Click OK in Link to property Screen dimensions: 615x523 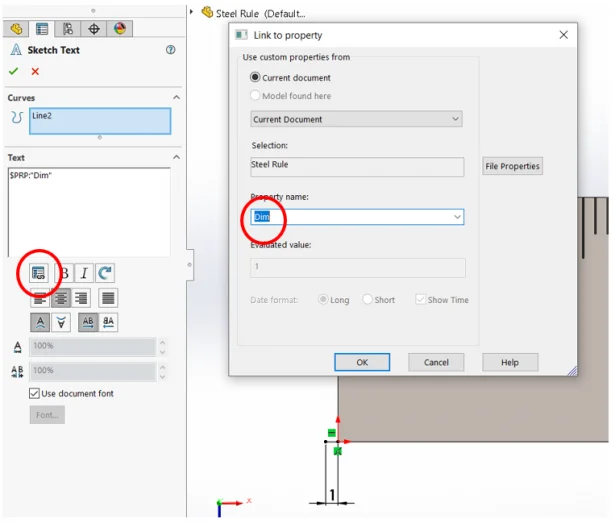pyautogui.click(x=362, y=362)
